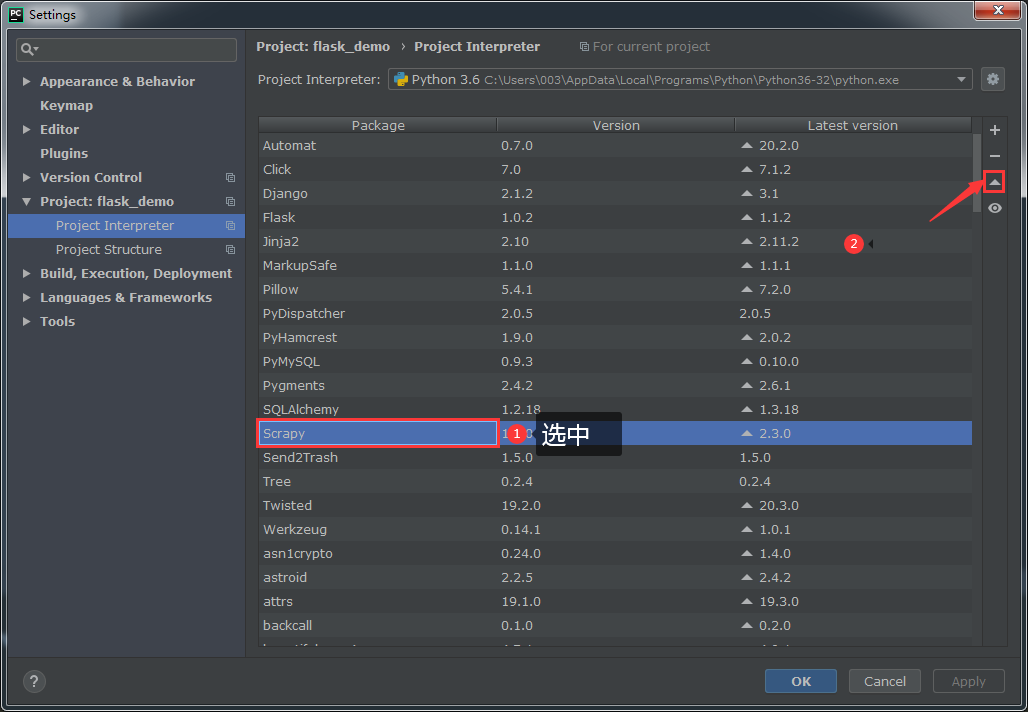Click the Cancel button
Screen dimensions: 1028x712
point(884,681)
